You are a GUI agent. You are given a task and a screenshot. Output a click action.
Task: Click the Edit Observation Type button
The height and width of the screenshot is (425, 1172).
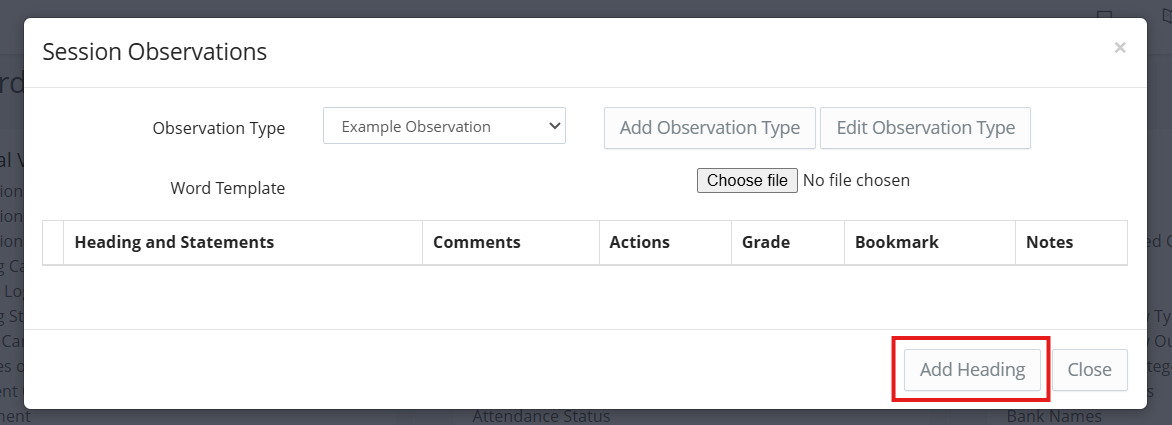click(925, 128)
